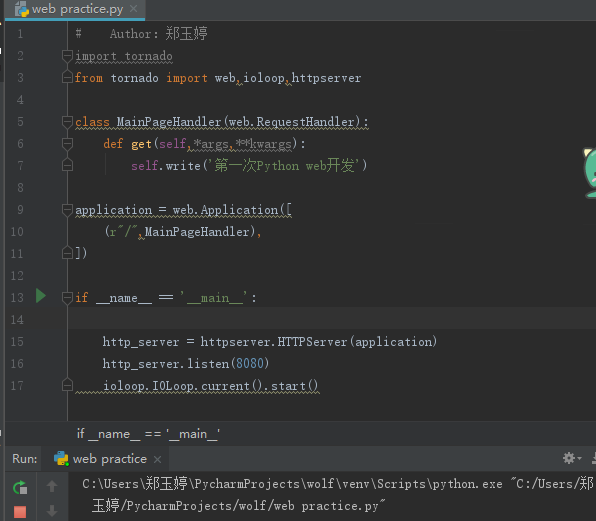Close the web practice.py editor tab
The height and width of the screenshot is (521, 596).
click(x=133, y=8)
